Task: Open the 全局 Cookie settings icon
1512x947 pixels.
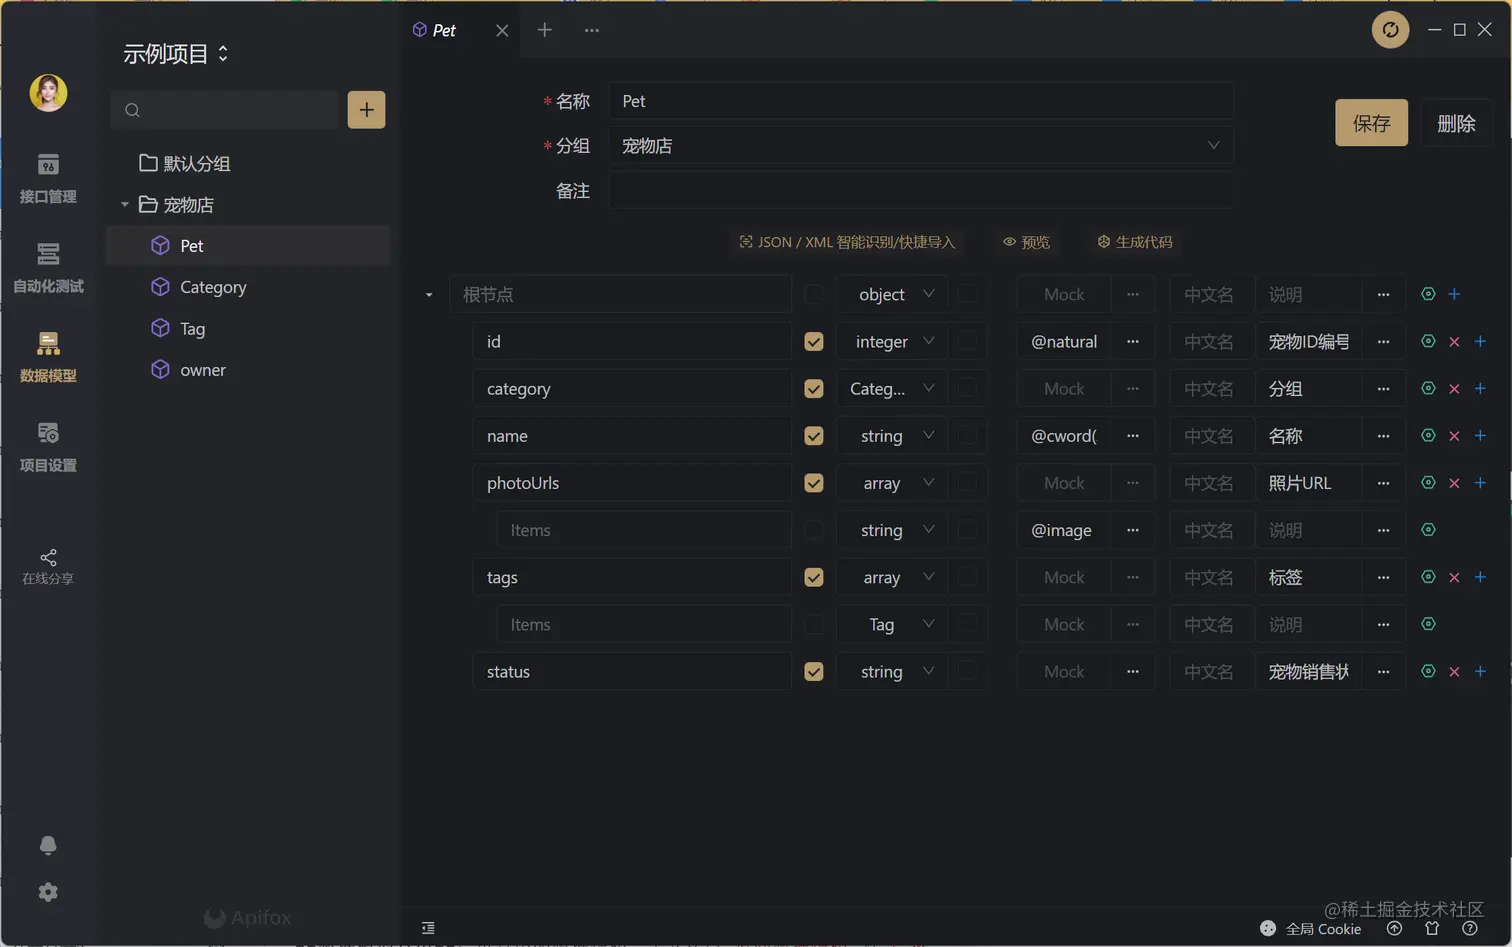Action: click(1267, 928)
